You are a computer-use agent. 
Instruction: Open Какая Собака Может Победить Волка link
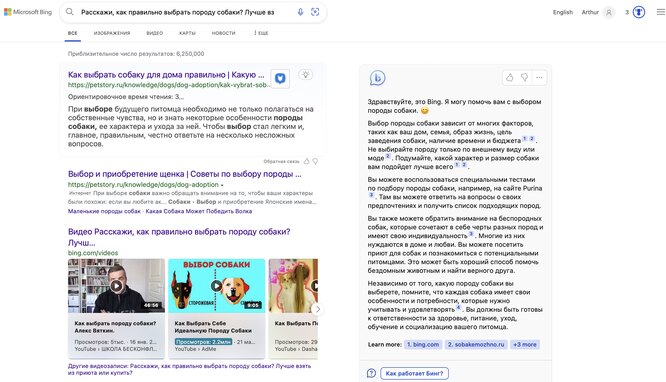coord(199,211)
